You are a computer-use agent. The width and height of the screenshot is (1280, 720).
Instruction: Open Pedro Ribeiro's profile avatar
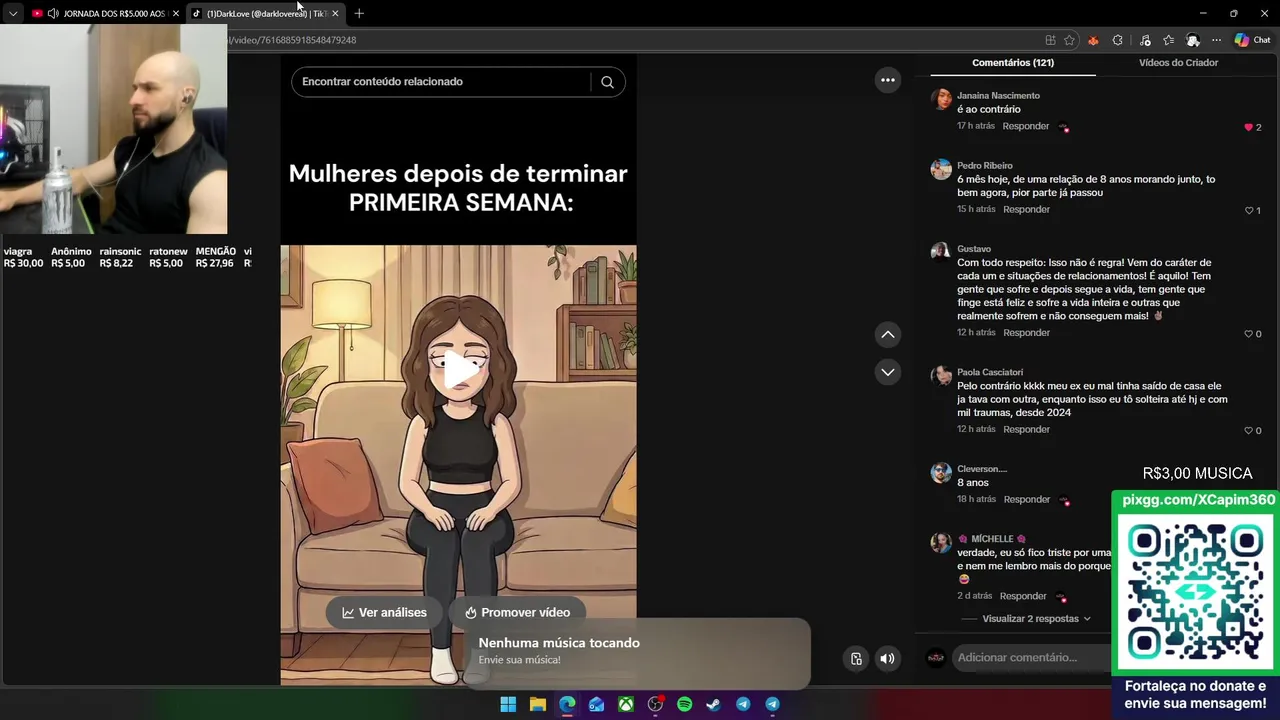941,169
